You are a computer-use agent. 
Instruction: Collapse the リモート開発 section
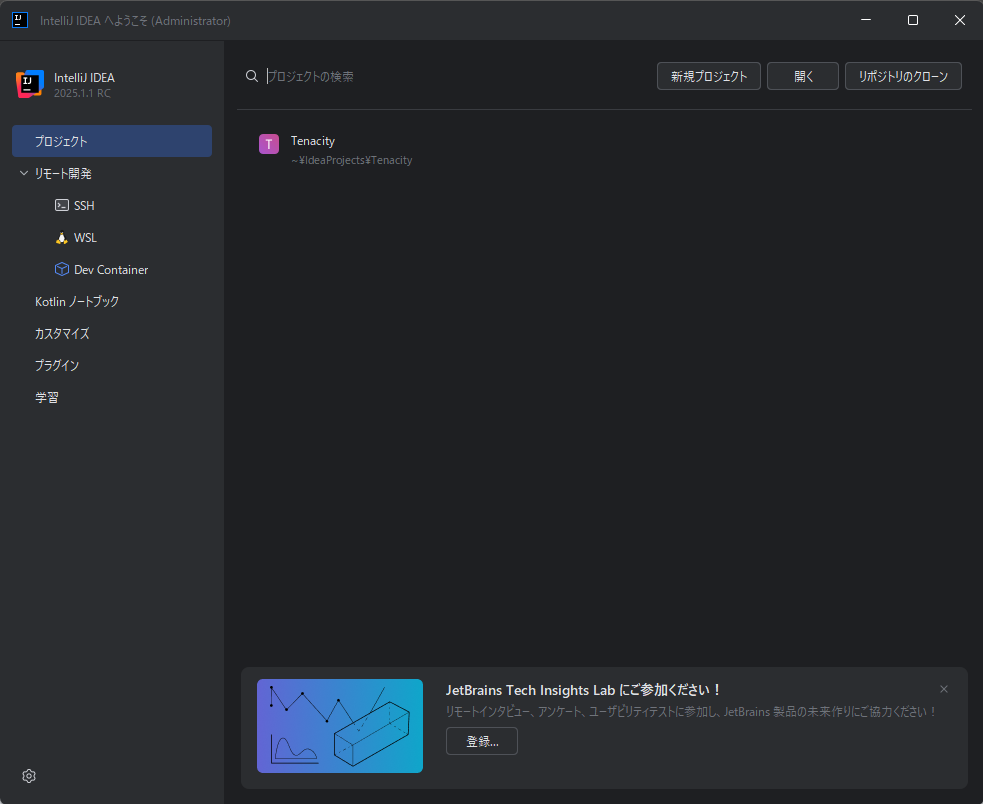click(x=24, y=173)
